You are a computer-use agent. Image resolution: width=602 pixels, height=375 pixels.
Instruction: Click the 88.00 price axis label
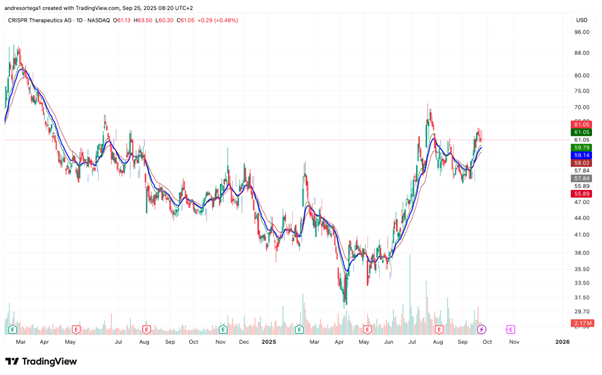coord(582,53)
